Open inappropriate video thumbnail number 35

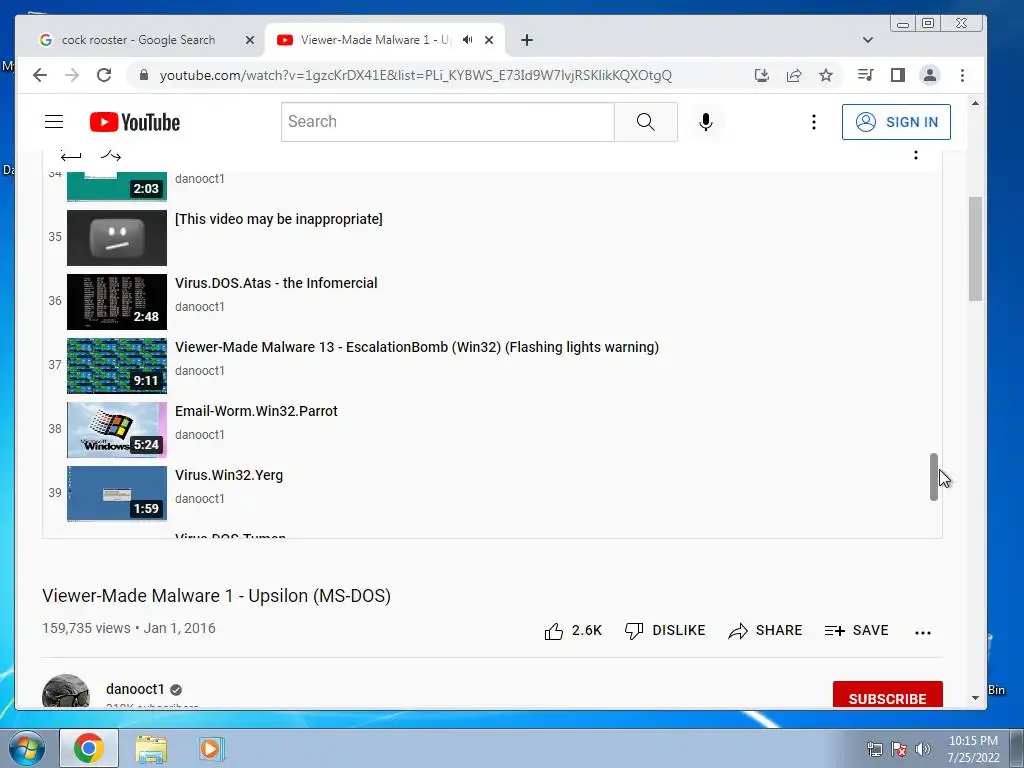pos(117,238)
